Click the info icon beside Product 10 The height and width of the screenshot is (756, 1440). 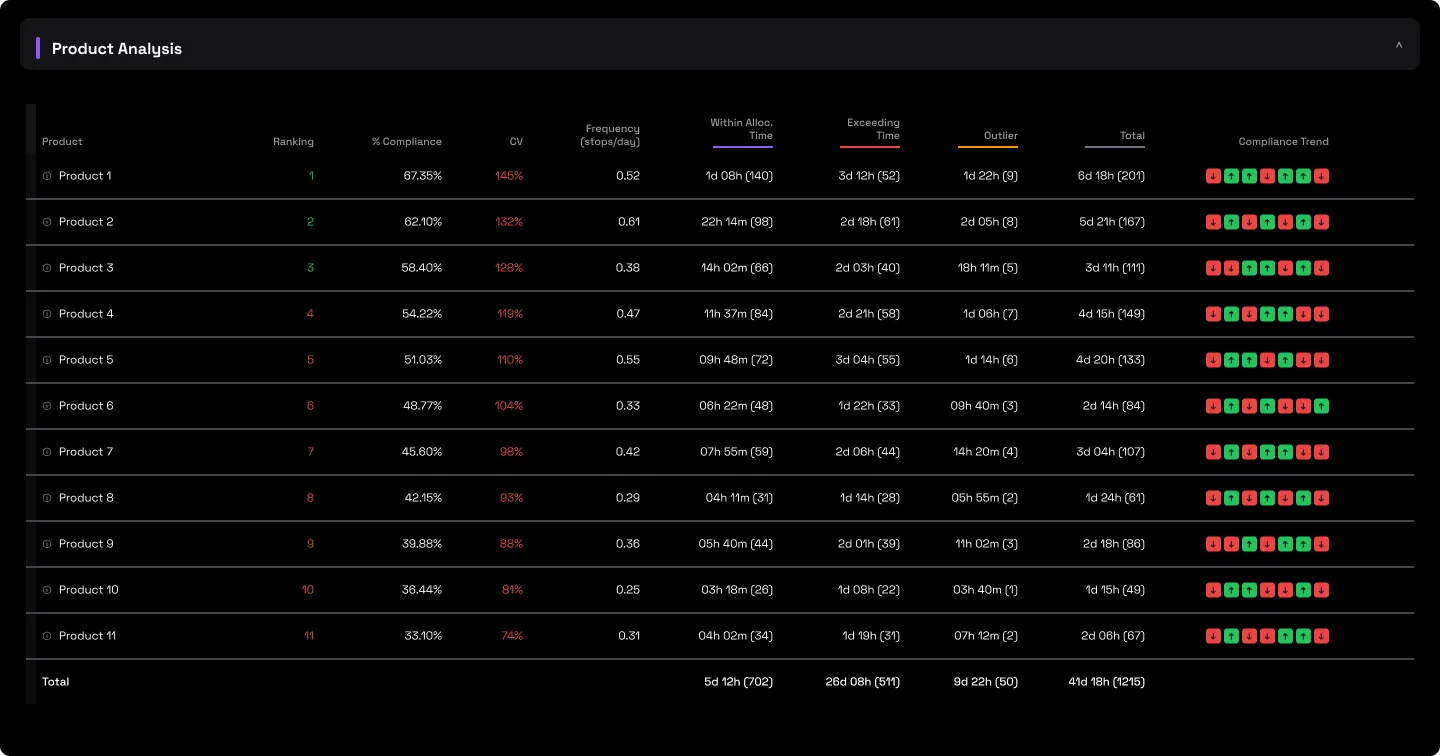coord(47,590)
